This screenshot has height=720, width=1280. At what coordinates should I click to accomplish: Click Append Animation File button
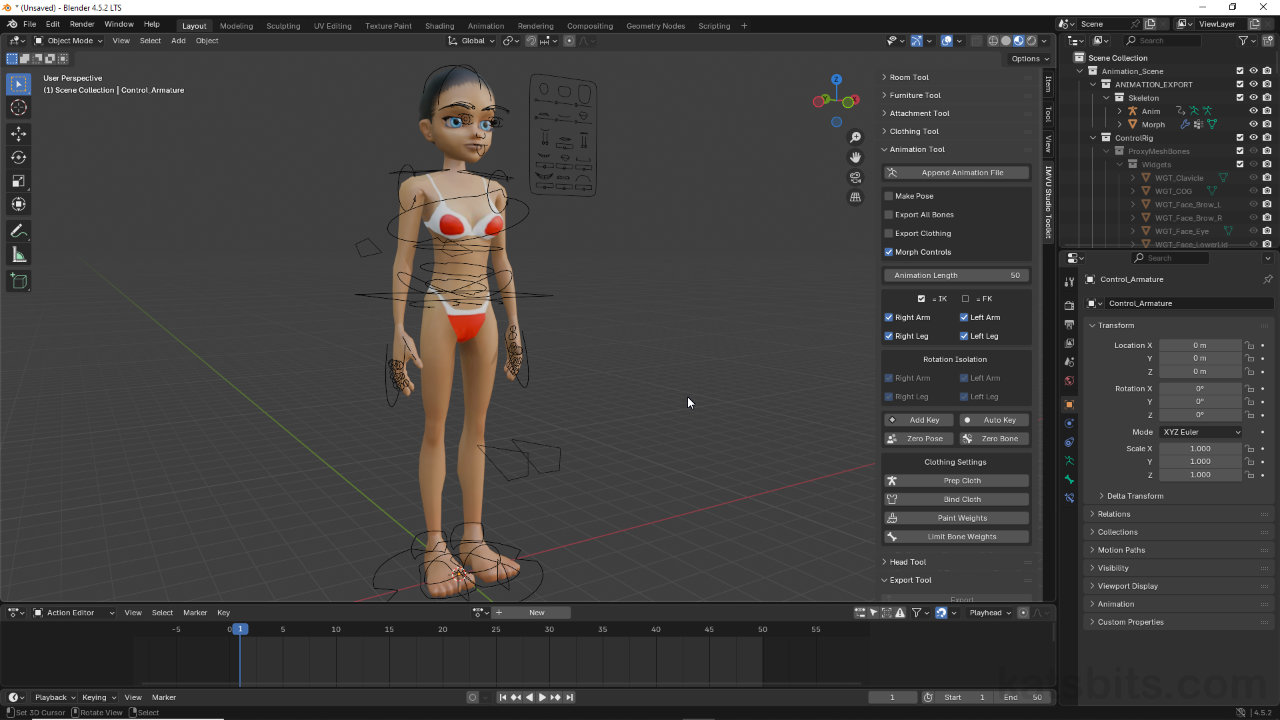[957, 173]
